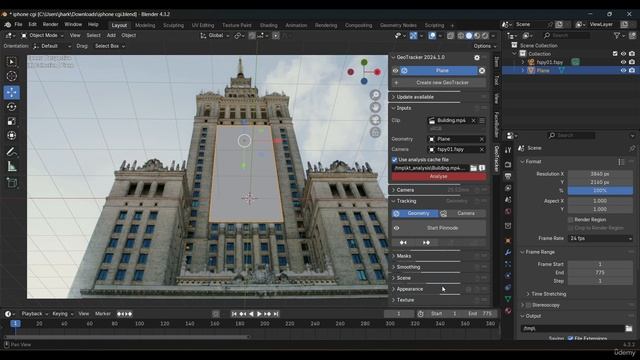This screenshot has width=640, height=360.
Task: Click Create new GeoTracker button
Action: point(439,82)
